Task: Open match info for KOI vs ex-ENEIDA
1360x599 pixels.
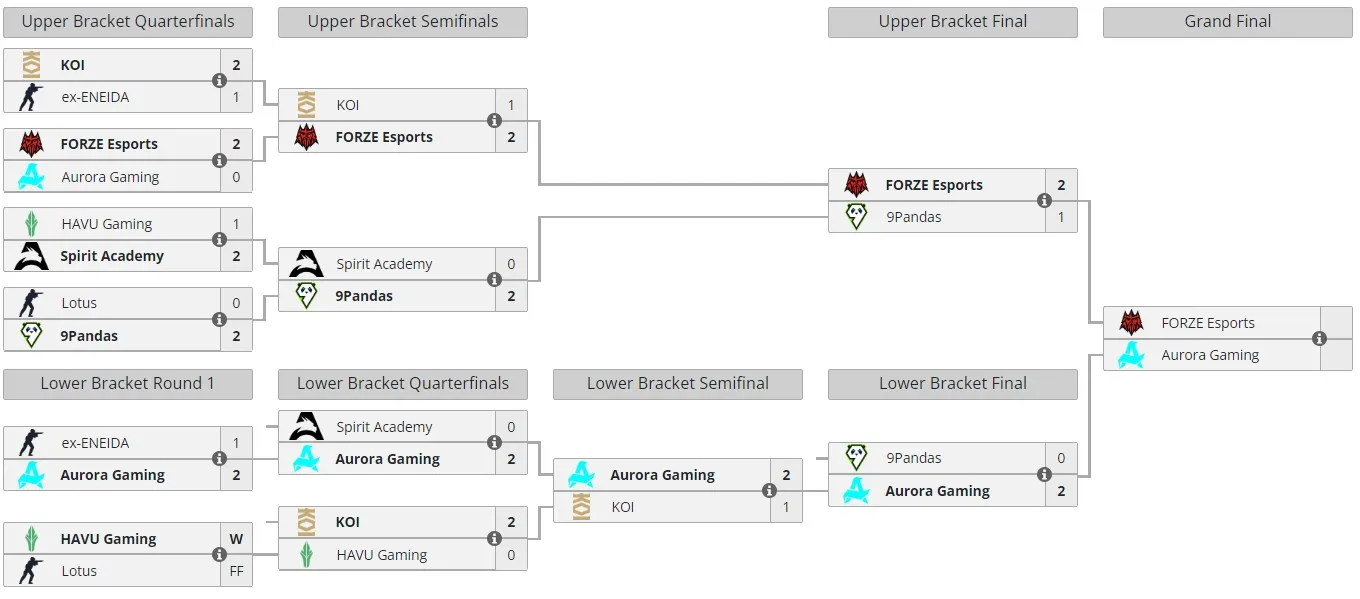Action: click(219, 81)
